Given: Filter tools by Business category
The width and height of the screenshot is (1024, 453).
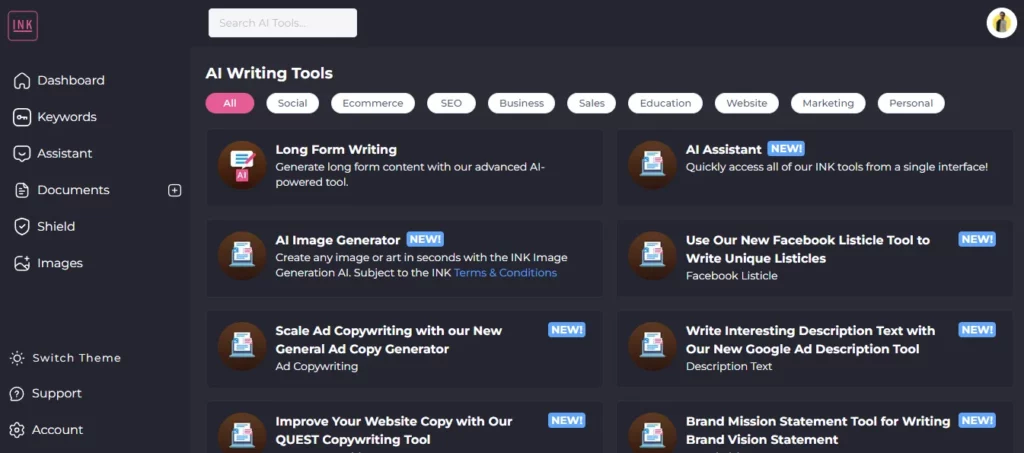Looking at the screenshot, I should (521, 103).
